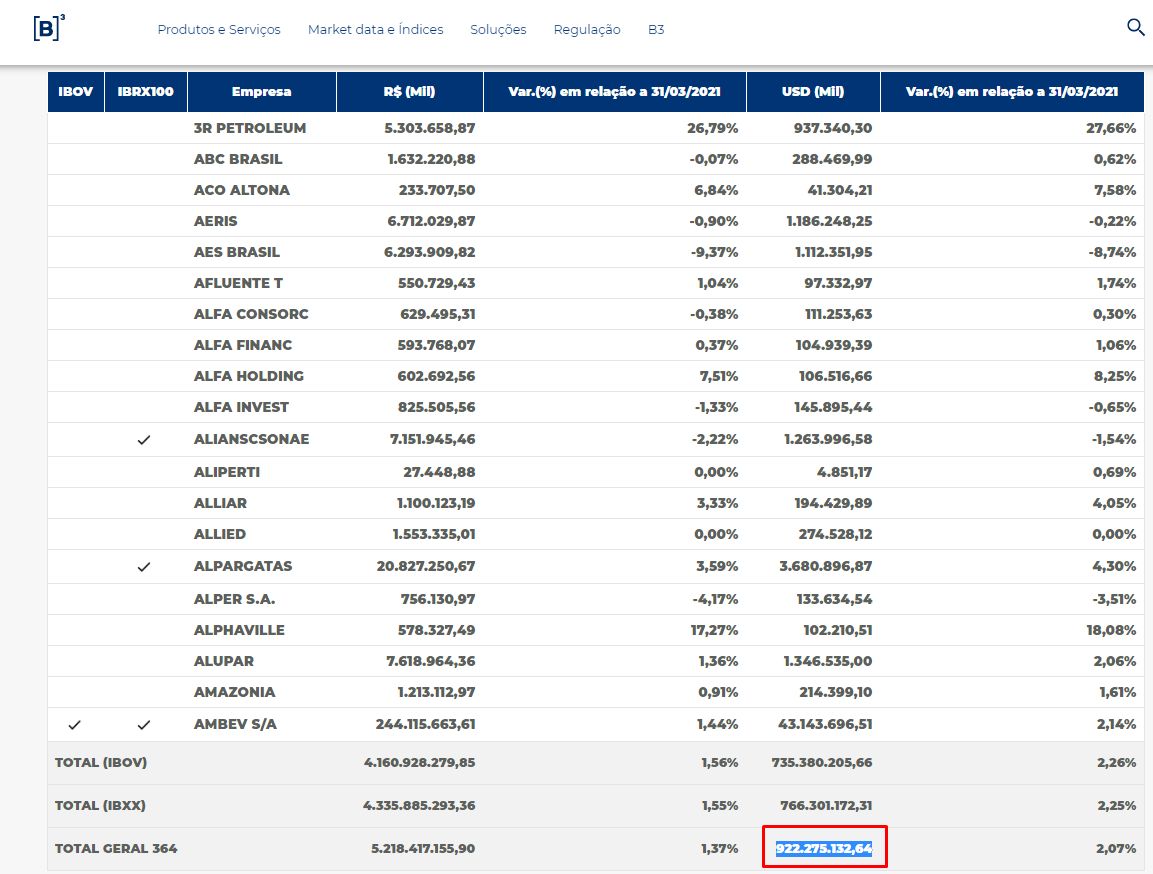Click the Var.(%) header after USD (Mil)
Viewport: 1153px width, 874px height.
click(x=1012, y=92)
